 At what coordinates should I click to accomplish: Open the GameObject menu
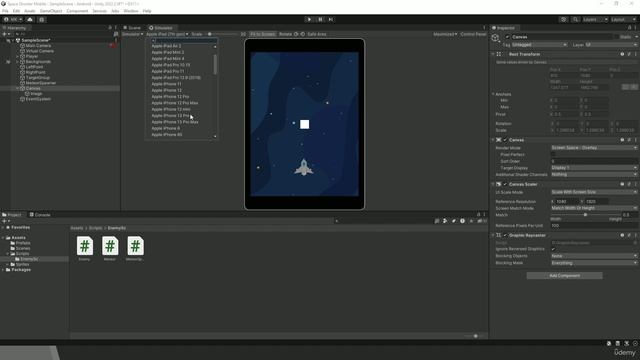[51, 11]
